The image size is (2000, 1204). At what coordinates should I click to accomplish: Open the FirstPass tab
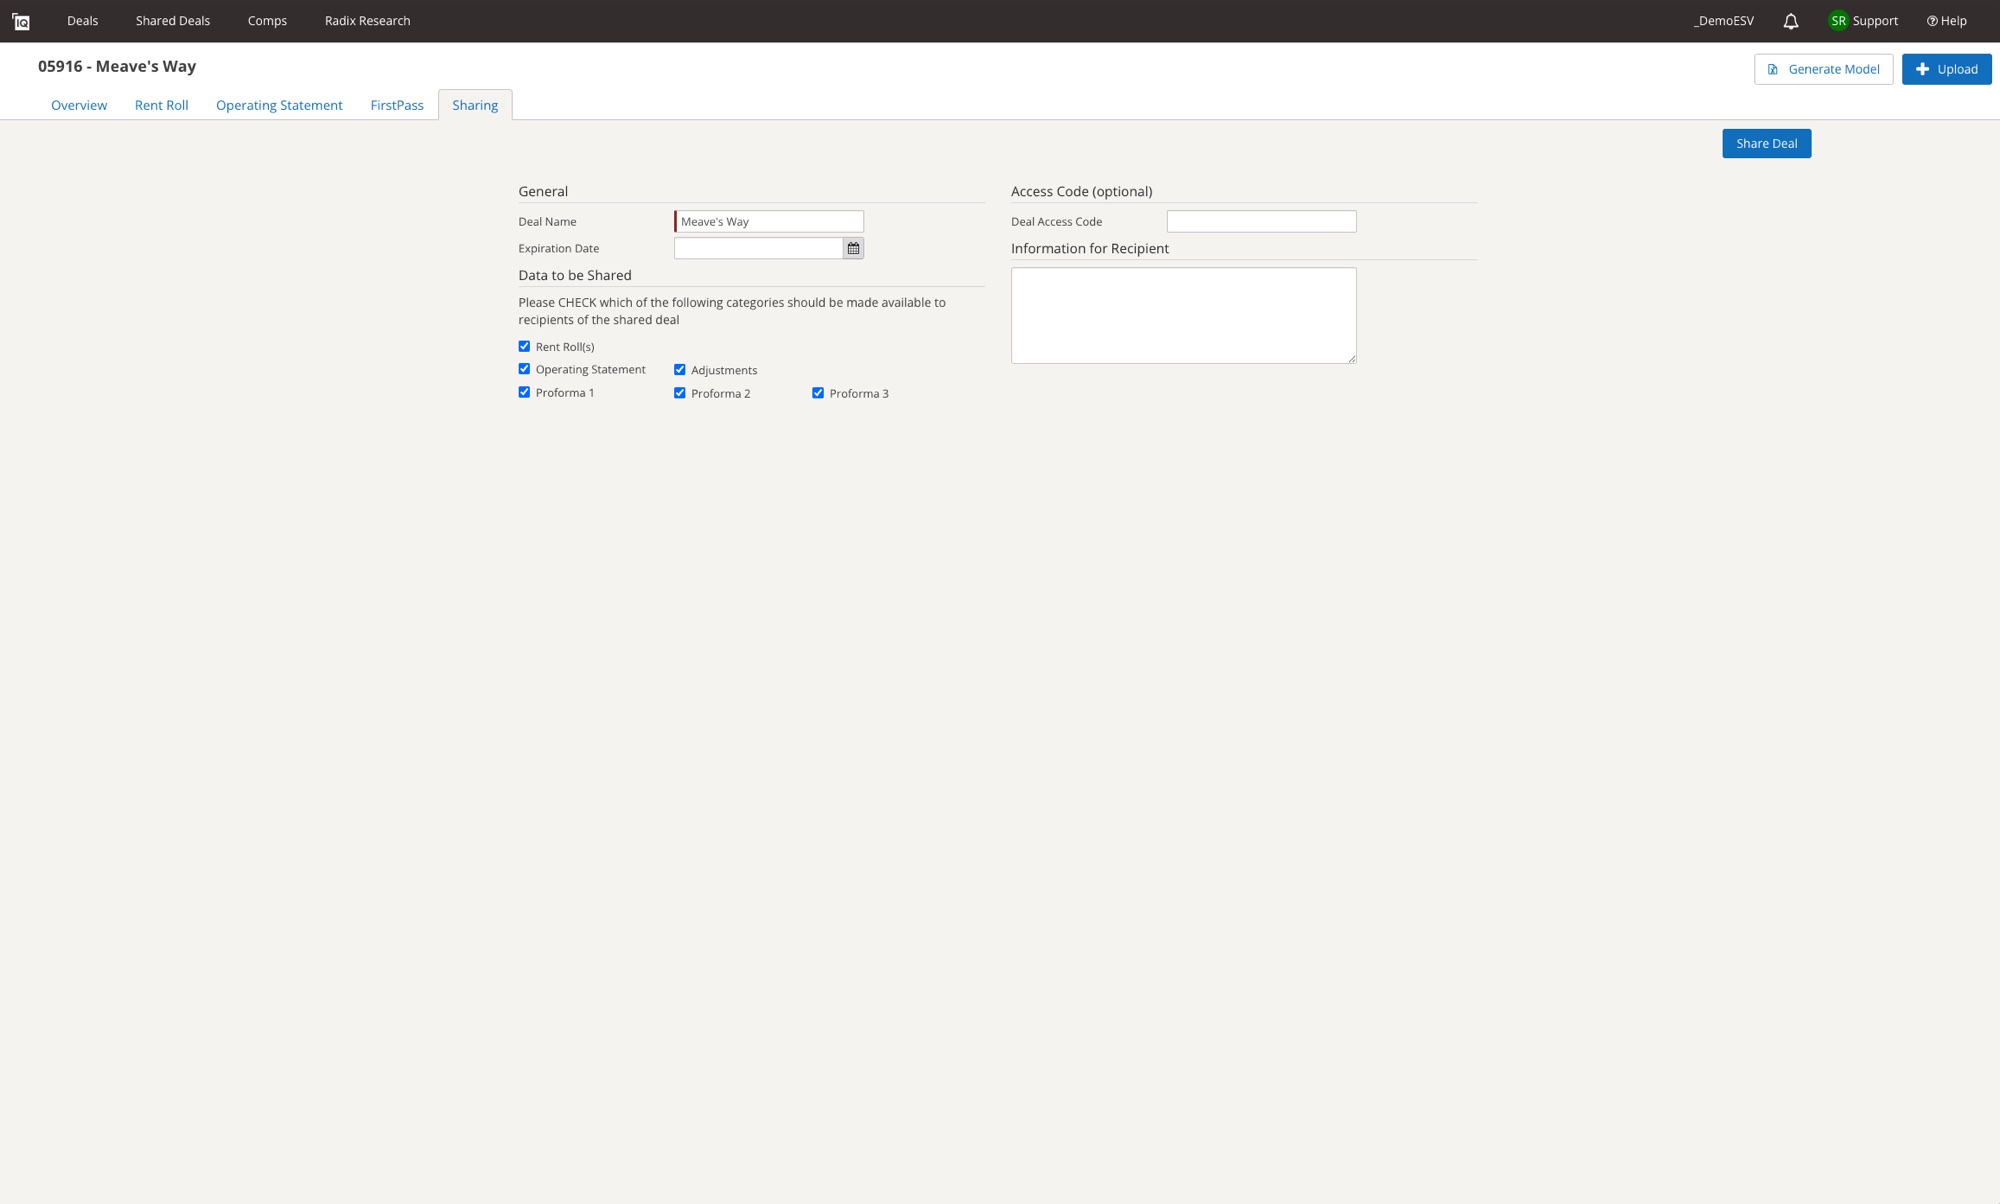397,105
